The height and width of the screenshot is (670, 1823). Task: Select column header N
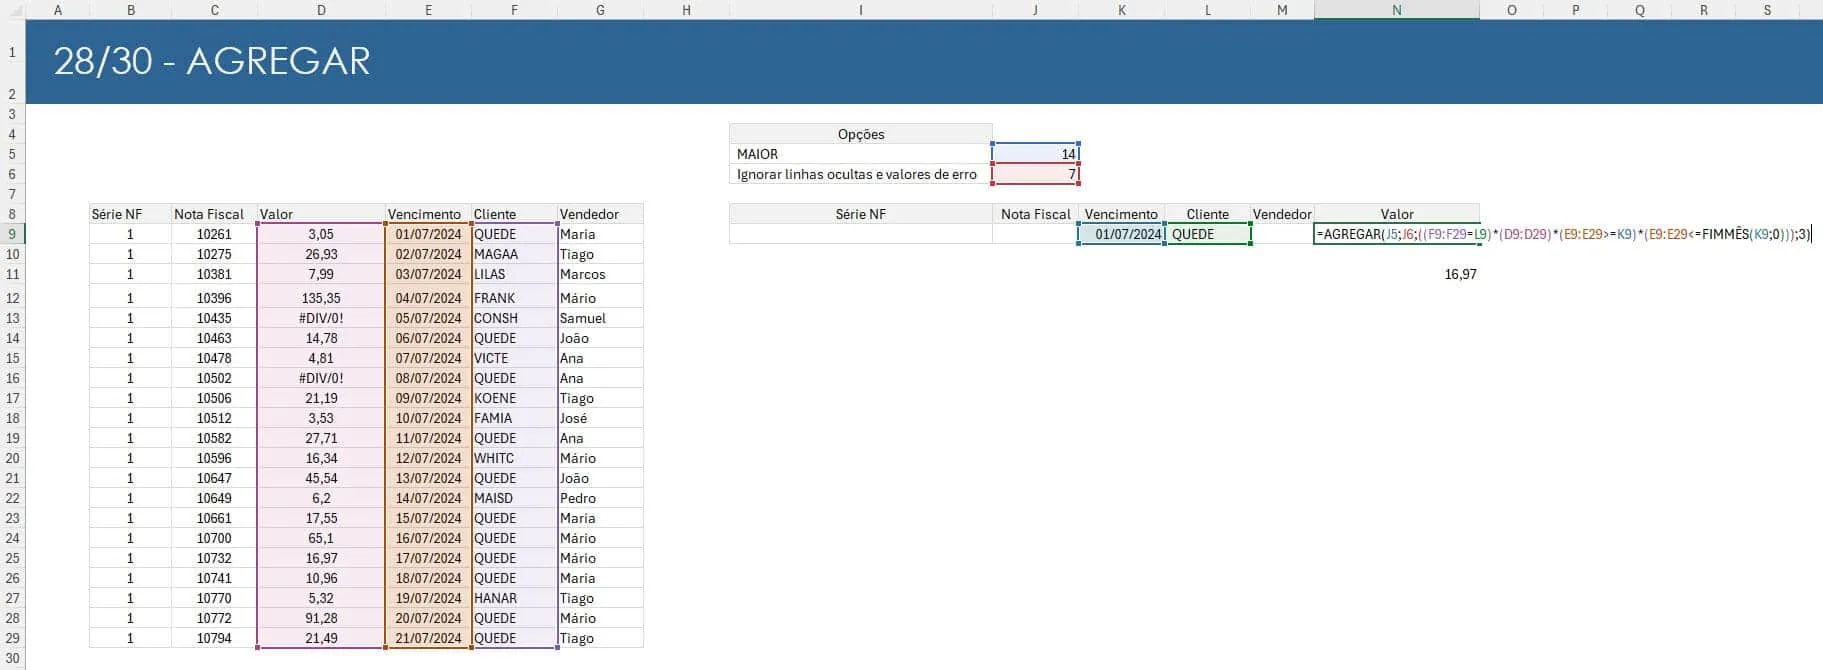[1396, 10]
